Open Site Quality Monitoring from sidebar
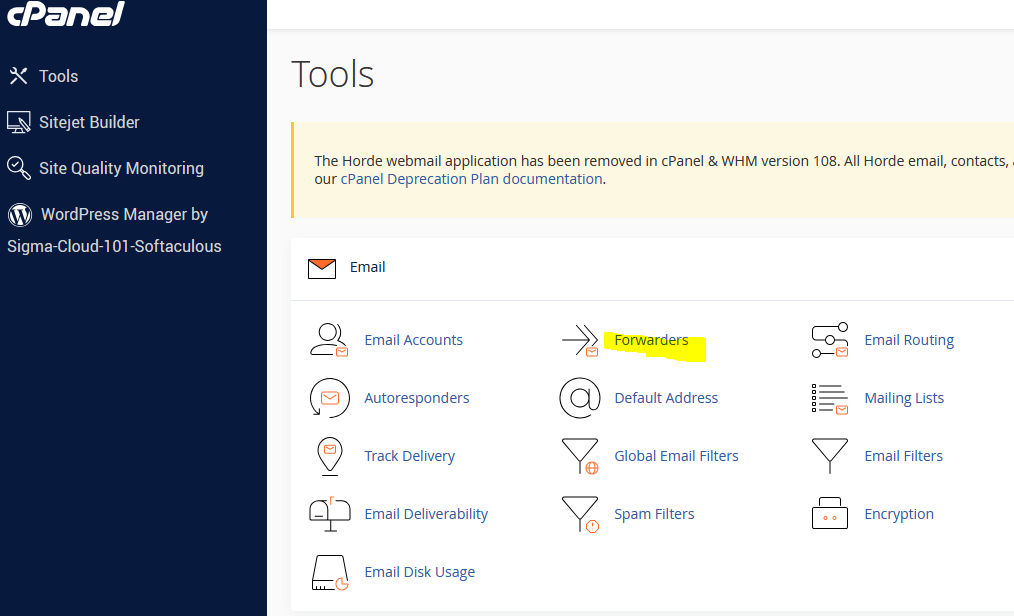1014x616 pixels. tap(121, 168)
